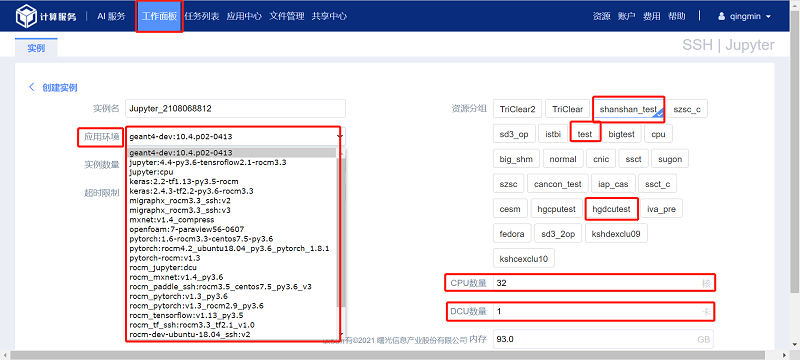Select the 实例 tab
800x360 pixels.
36,48
